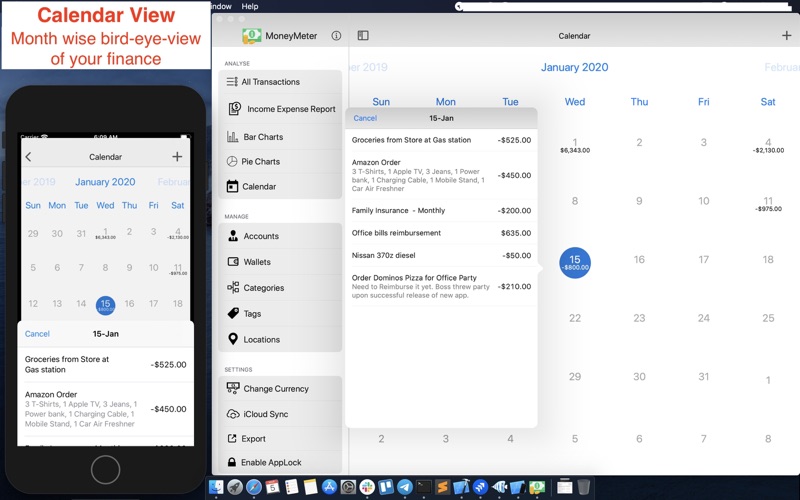Viewport: 800px width, 500px height.
Task: Go to the previous month 2019 on desktop
Action: pos(368,67)
